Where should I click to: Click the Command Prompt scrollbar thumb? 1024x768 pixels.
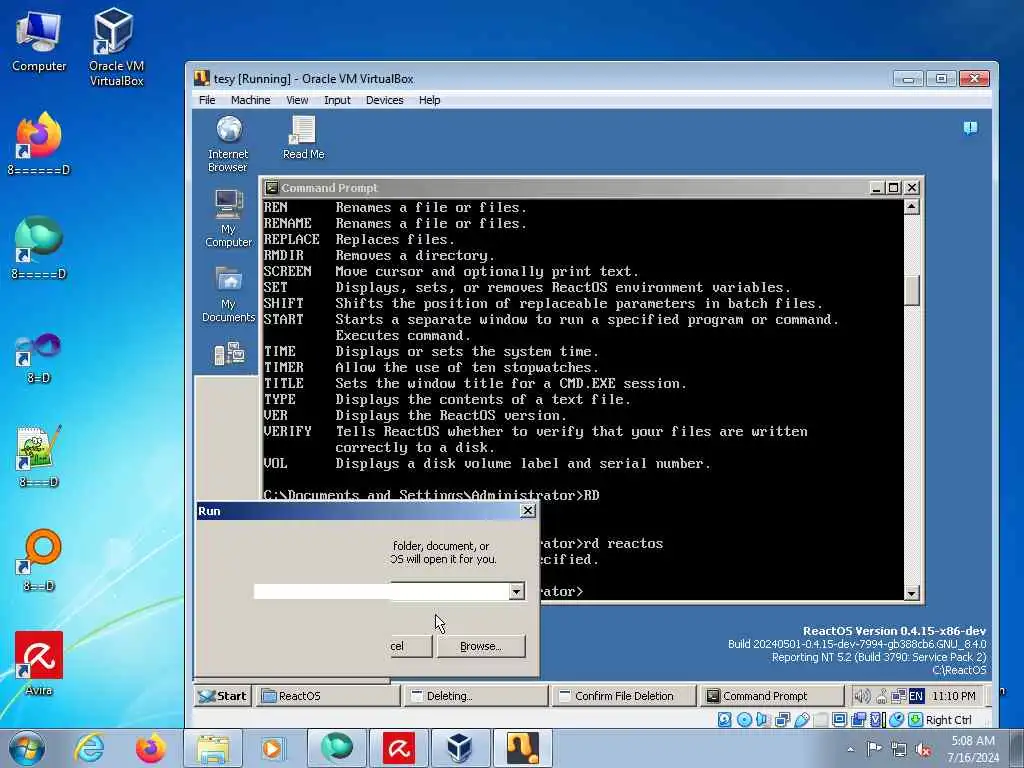912,291
